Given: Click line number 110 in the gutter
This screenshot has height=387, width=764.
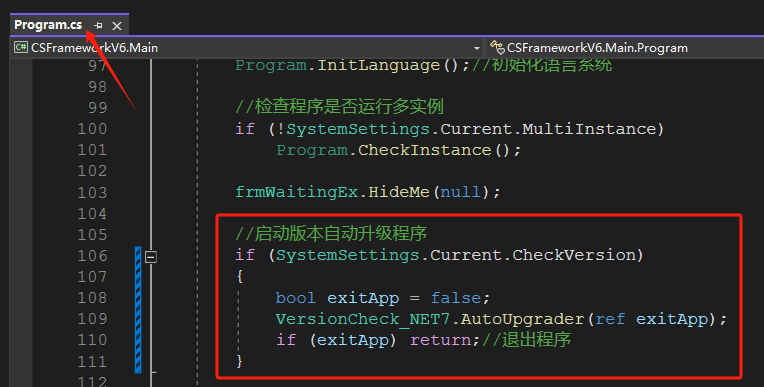Looking at the screenshot, I should pos(92,340).
